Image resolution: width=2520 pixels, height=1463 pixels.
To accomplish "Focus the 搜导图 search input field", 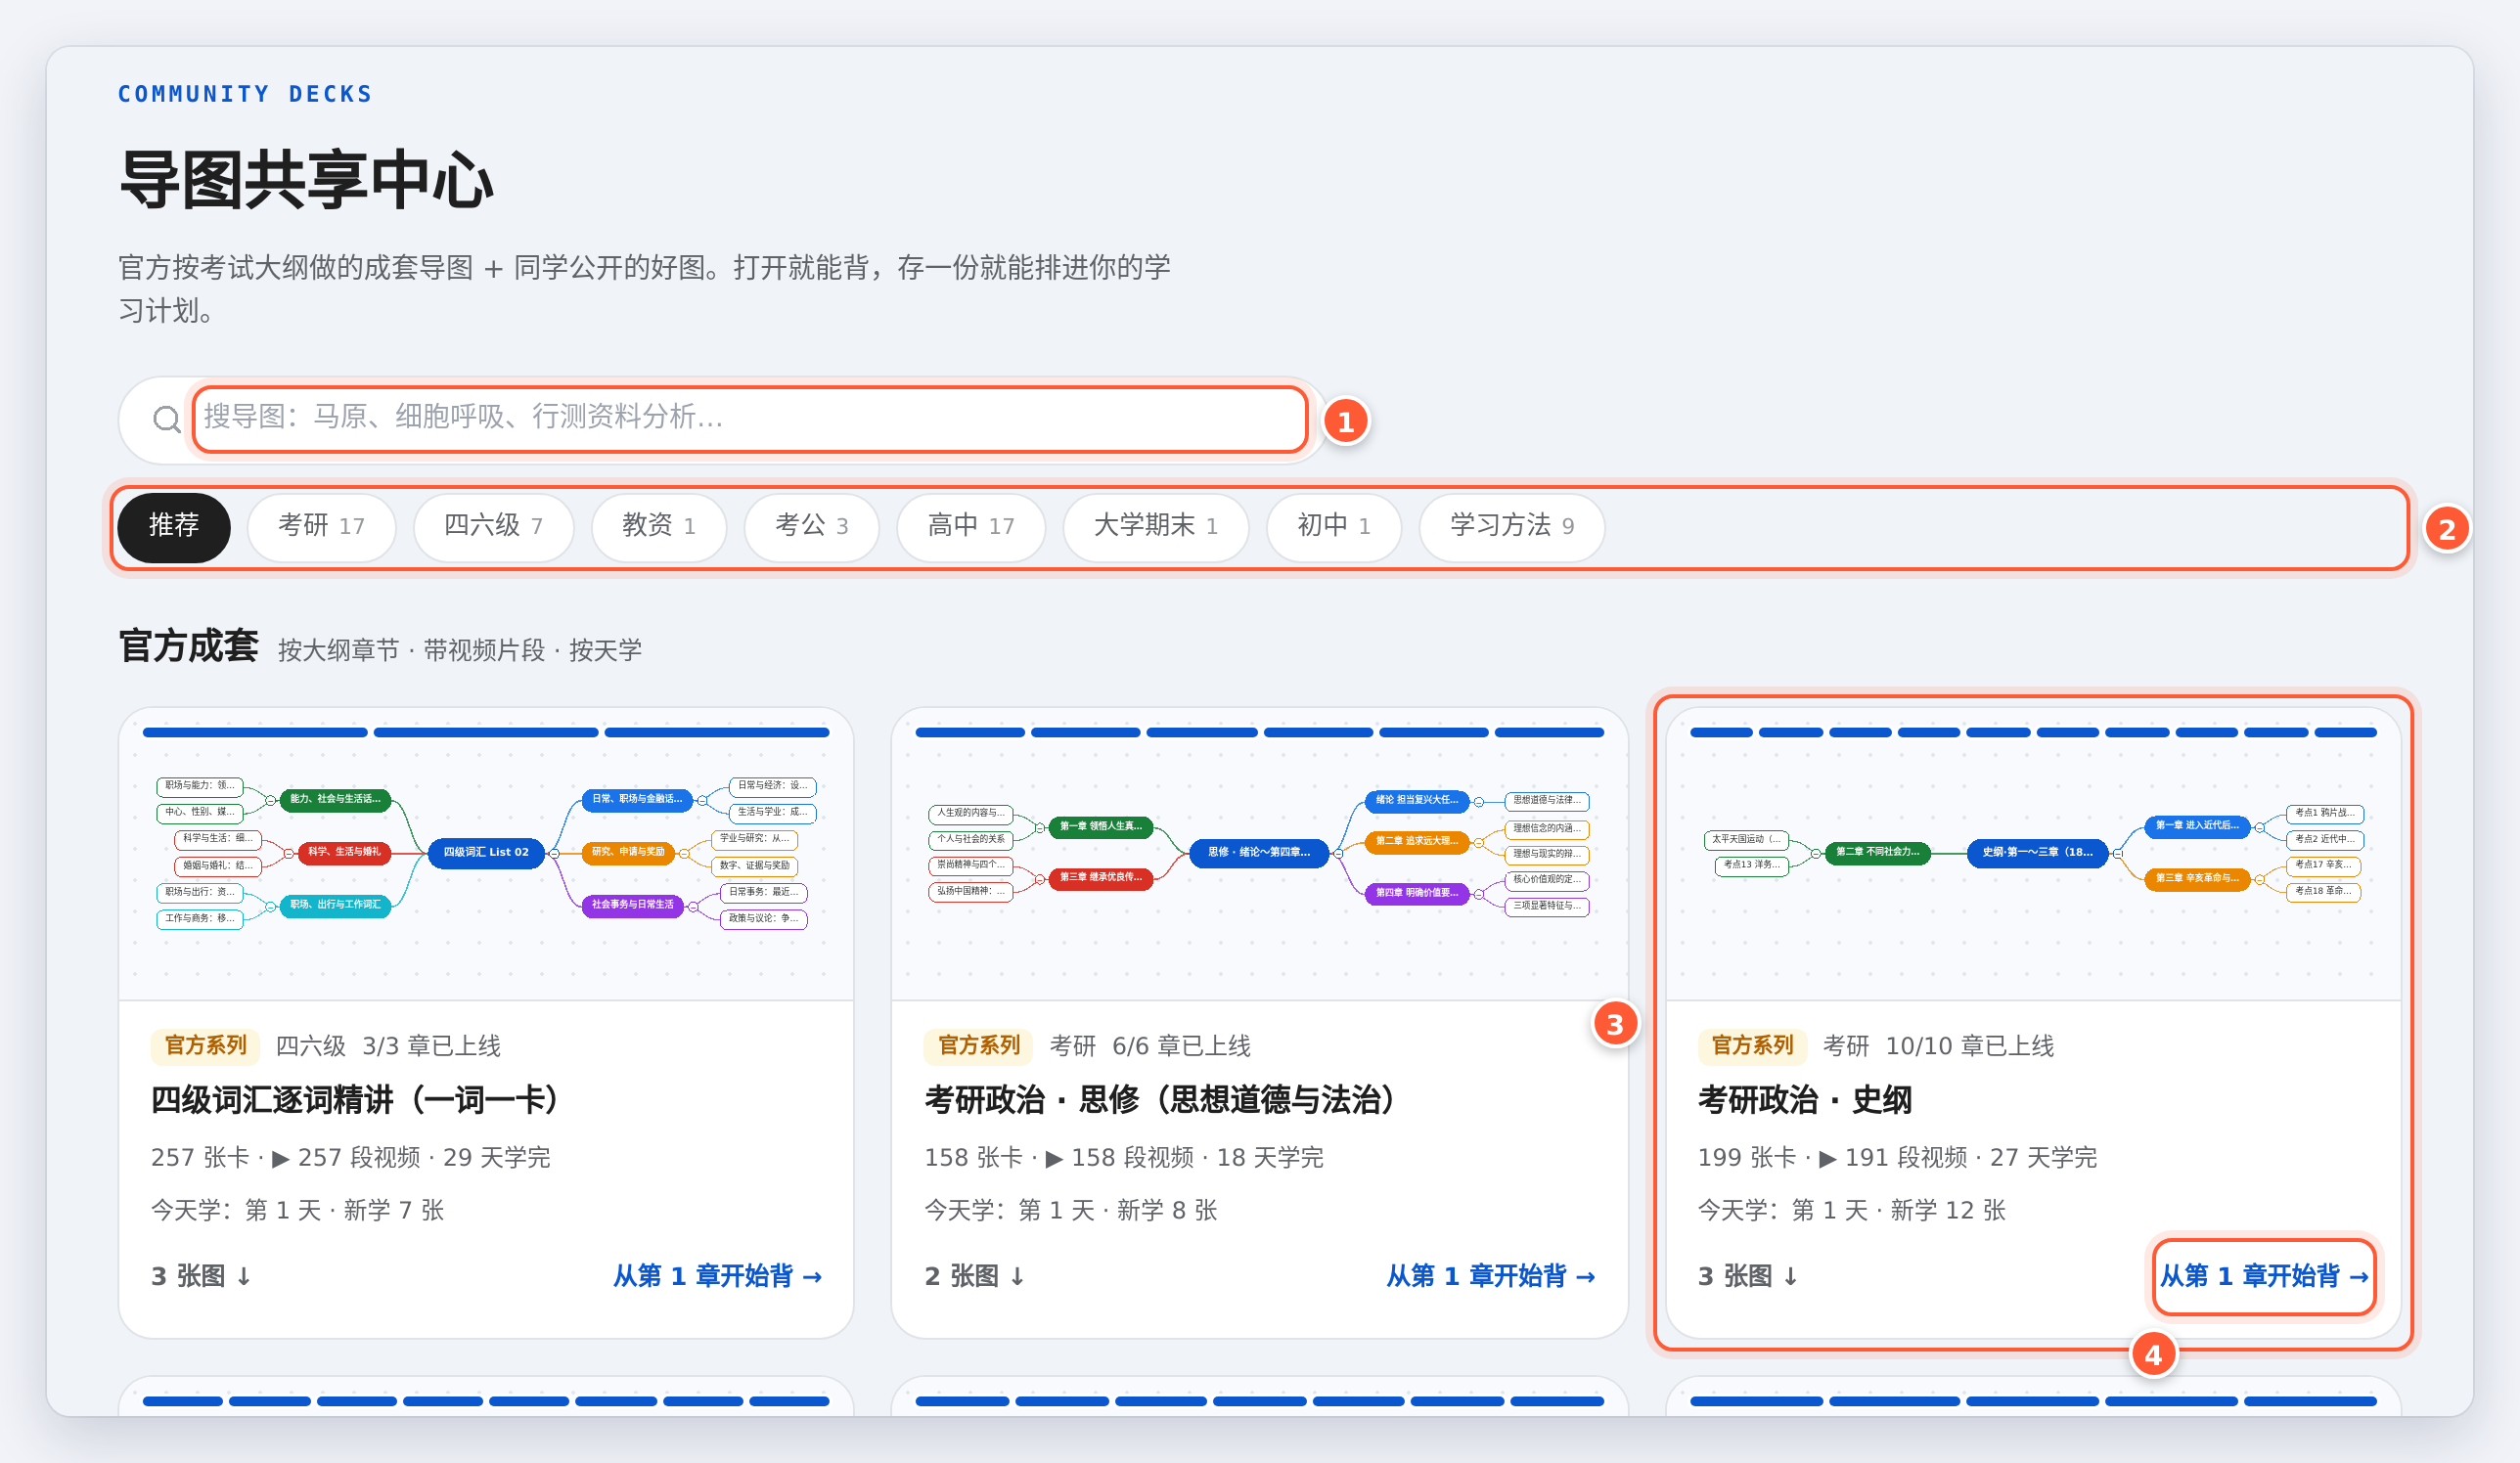I will 750,419.
